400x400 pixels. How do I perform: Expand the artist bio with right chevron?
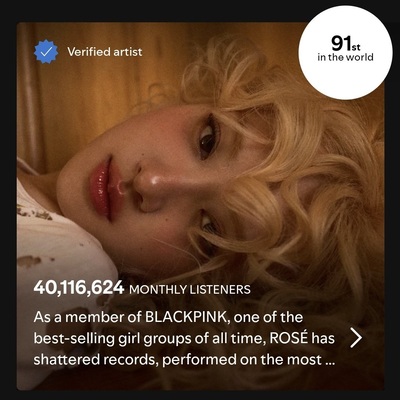[x=356, y=338]
